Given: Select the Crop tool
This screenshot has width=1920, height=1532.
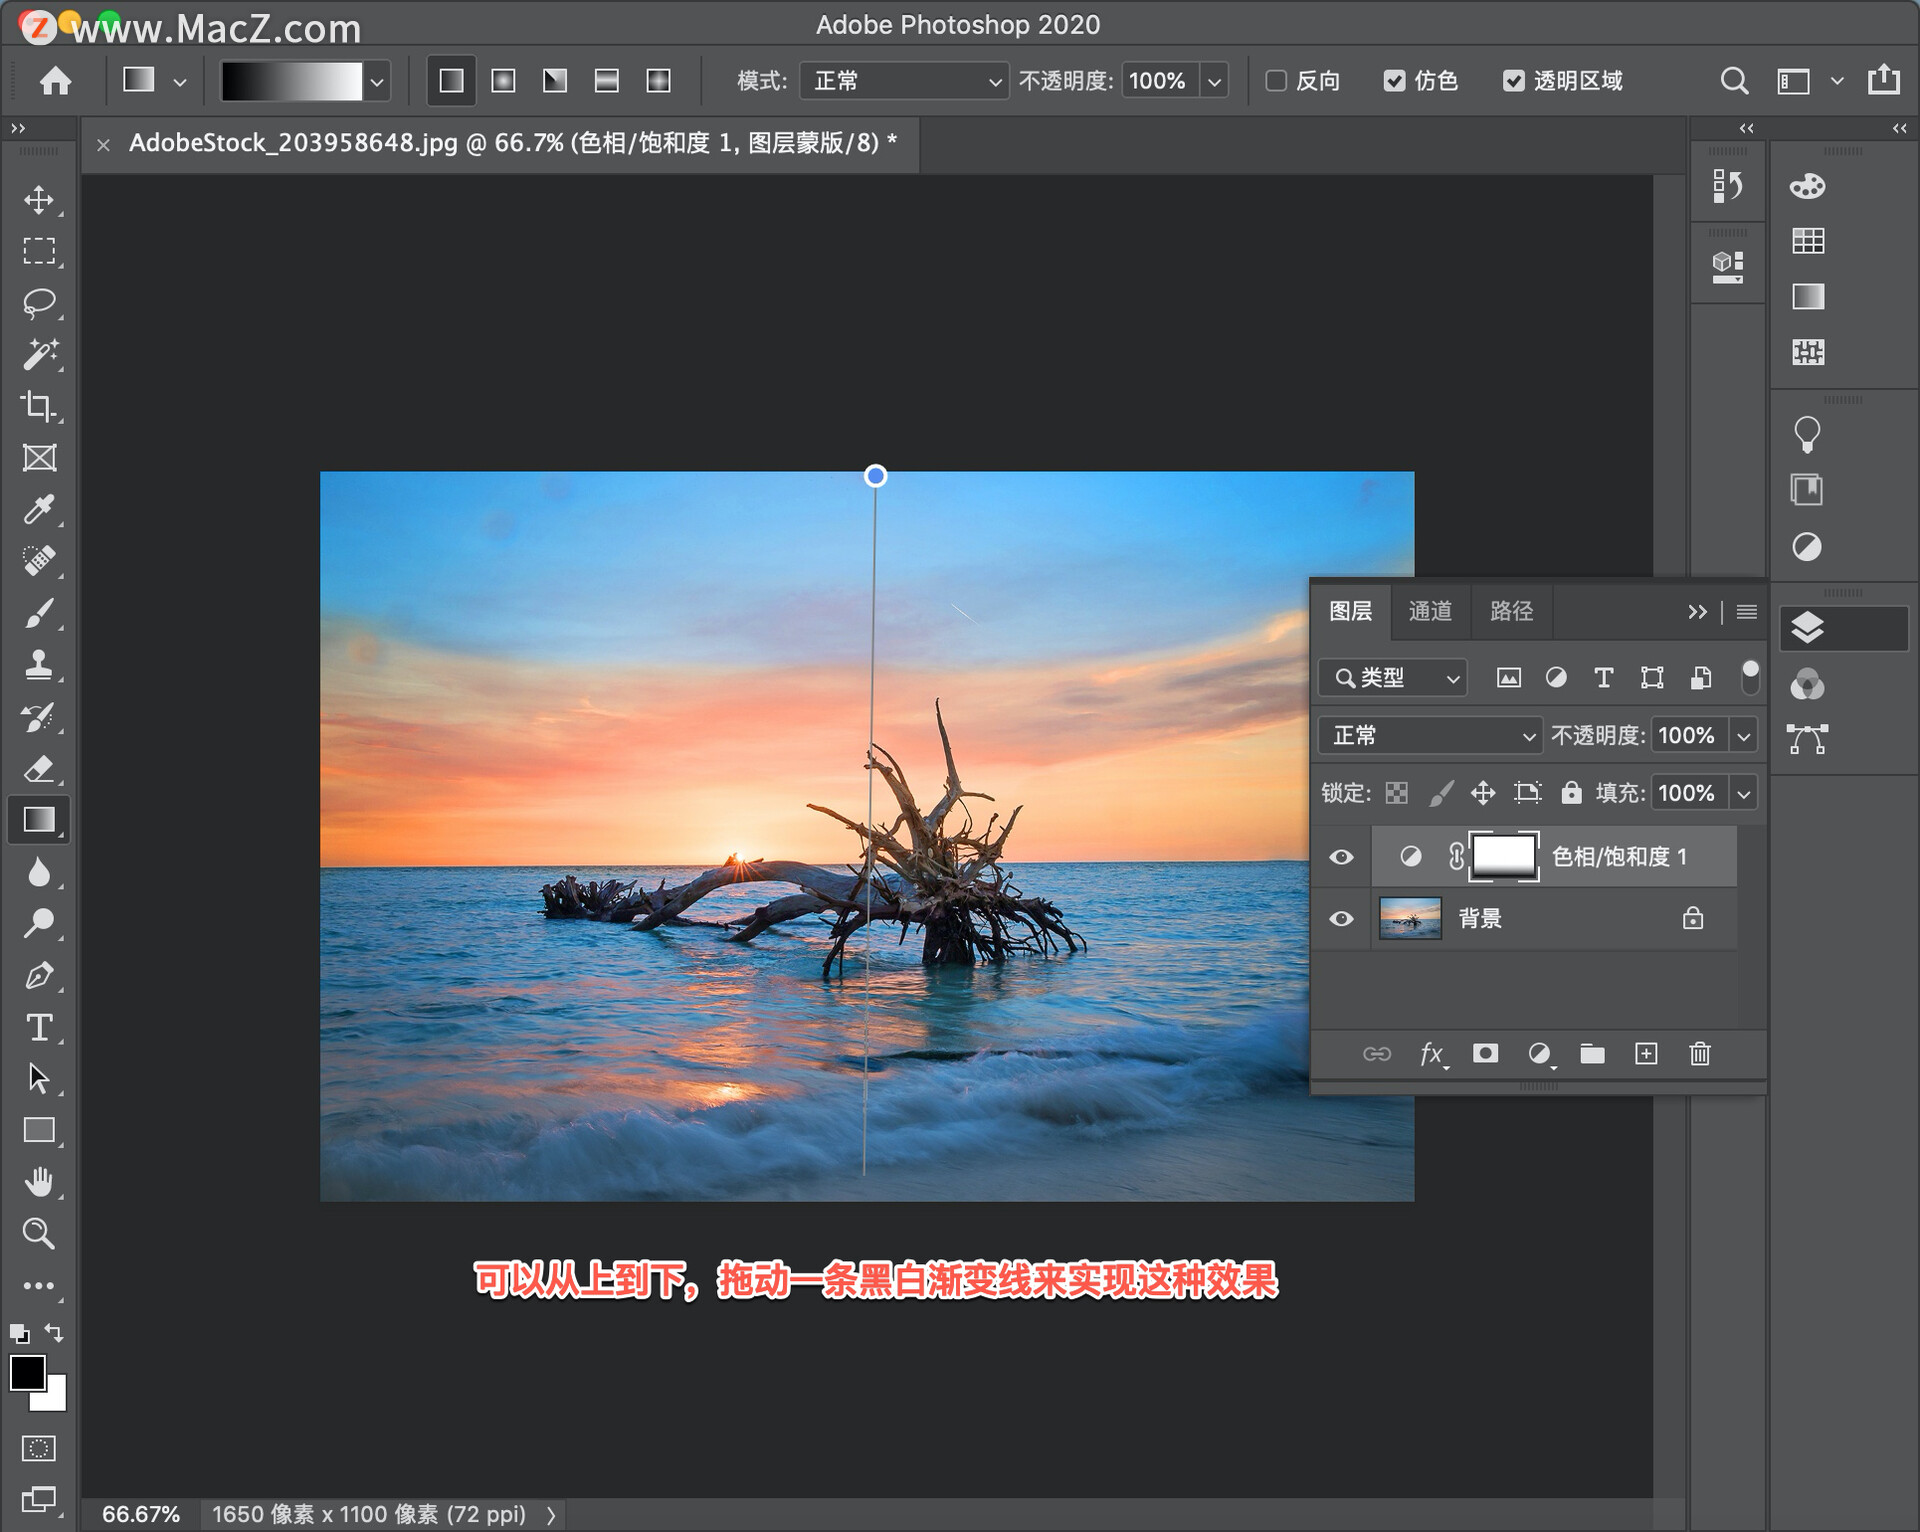Looking at the screenshot, I should 39,405.
